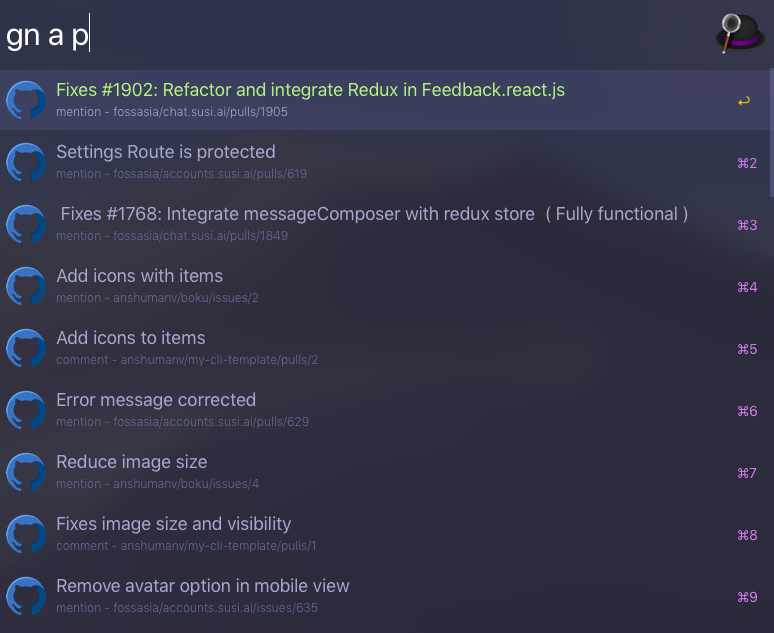Click the Alfred bowler hat icon

[x=739, y=34]
